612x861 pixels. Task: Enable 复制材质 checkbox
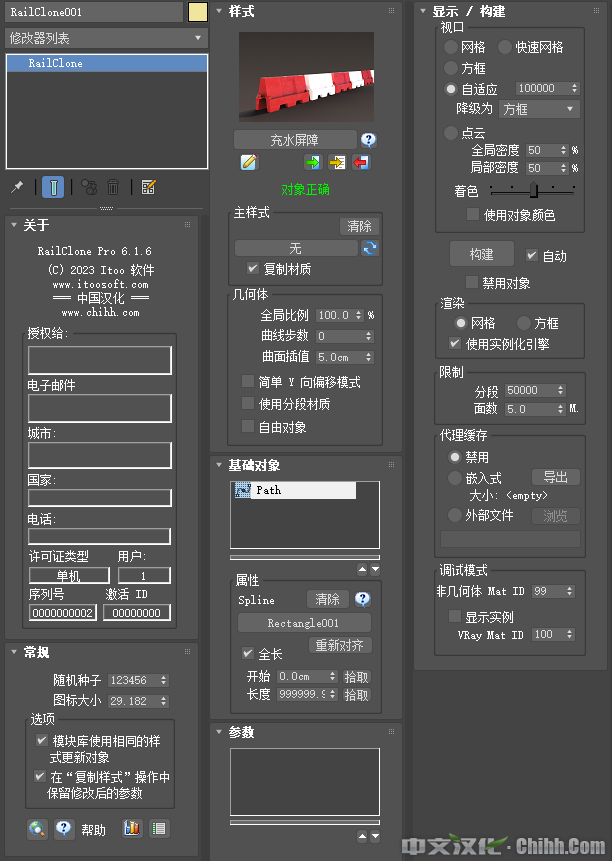tap(252, 269)
